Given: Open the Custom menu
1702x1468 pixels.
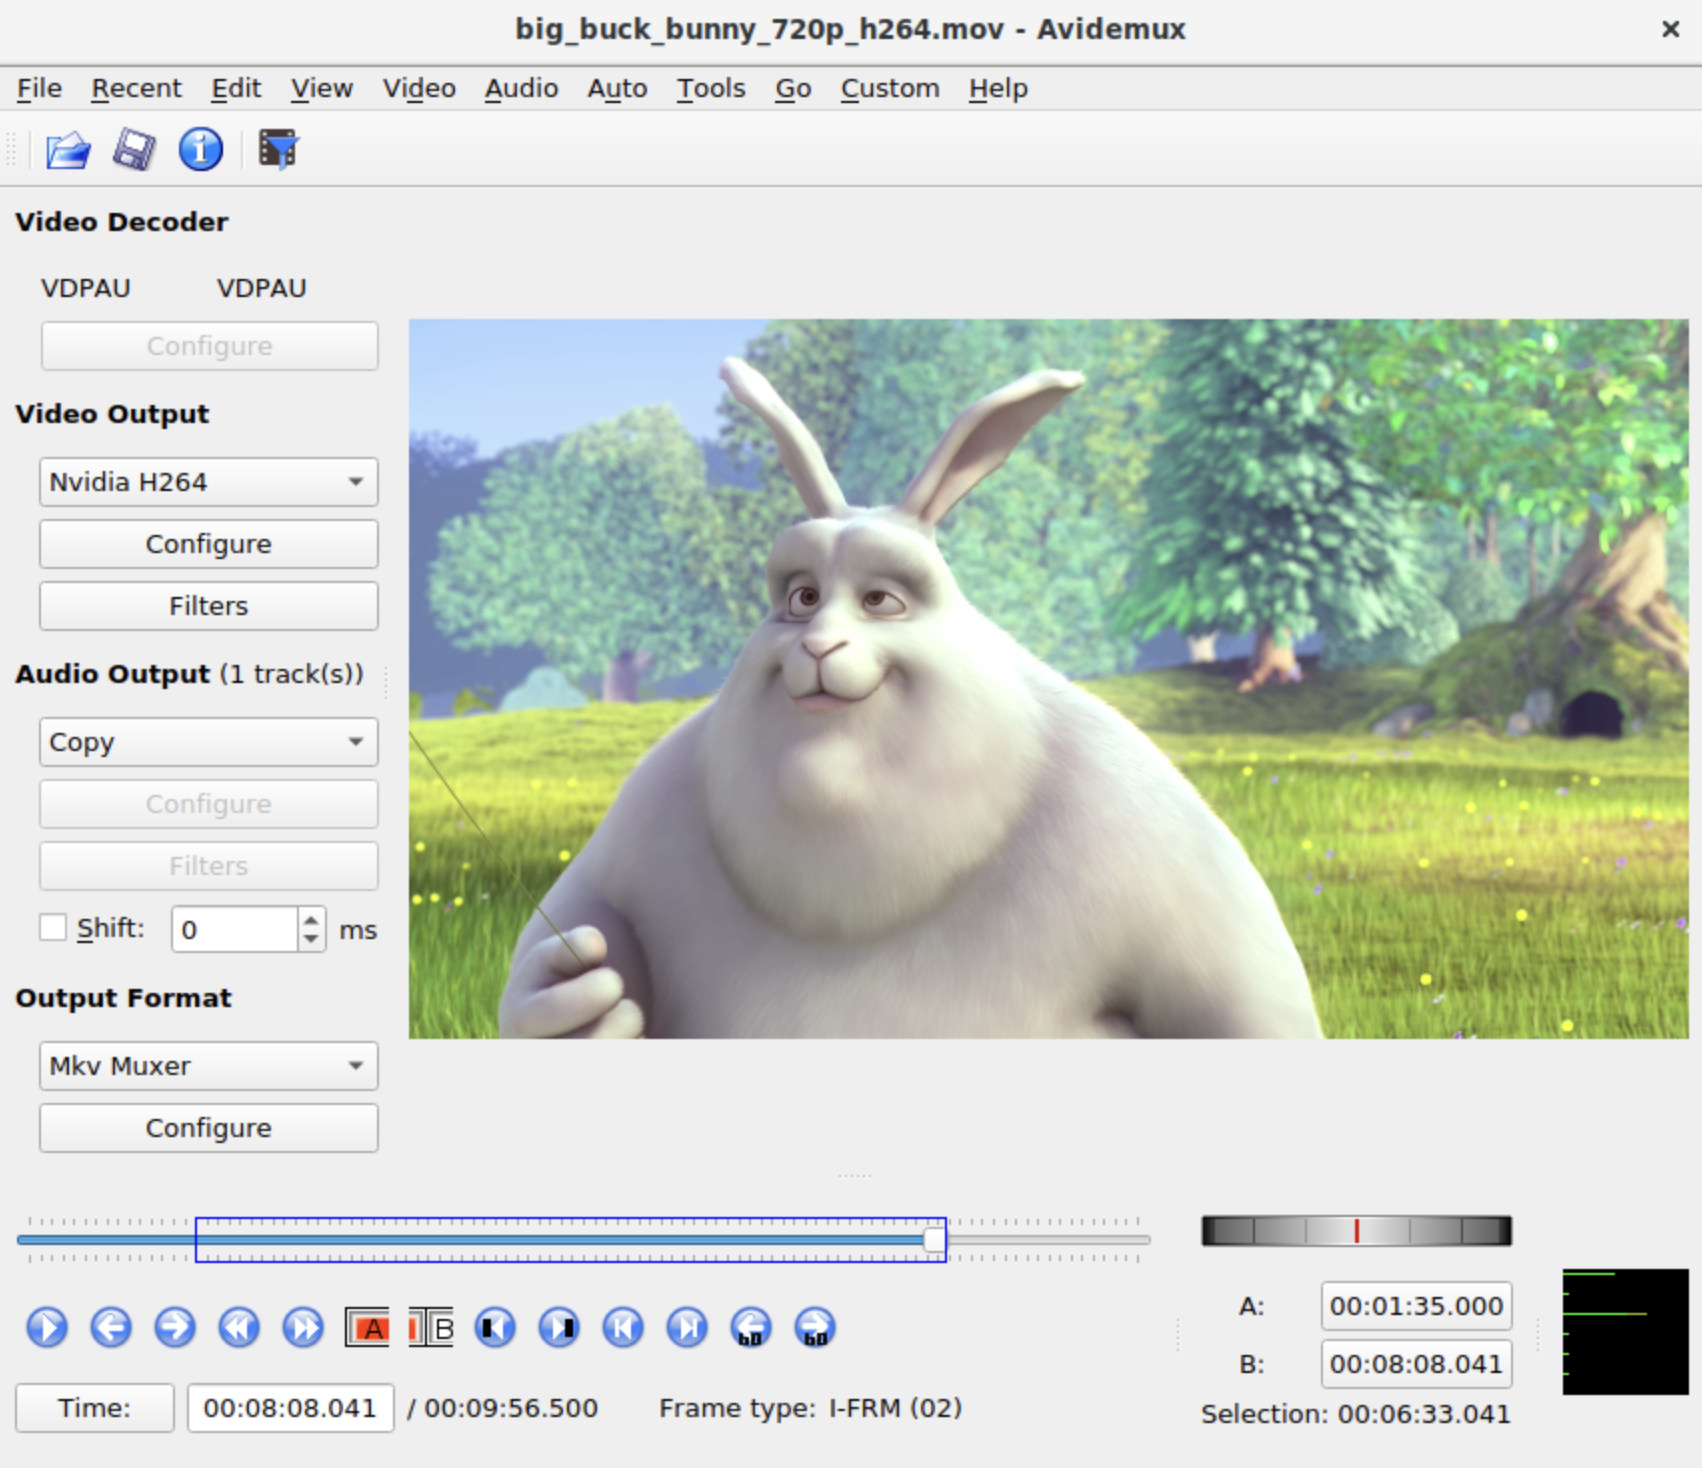Looking at the screenshot, I should 890,88.
